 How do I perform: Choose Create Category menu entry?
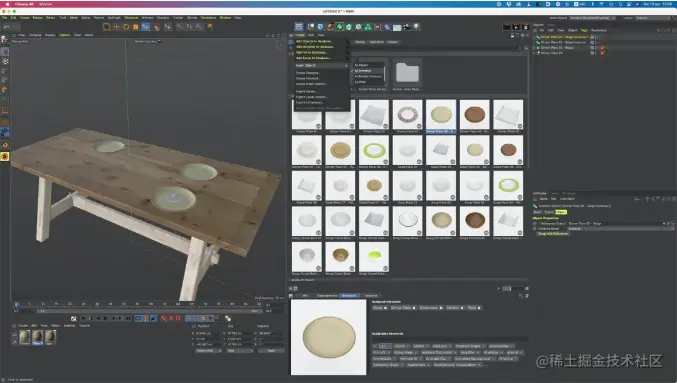(x=308, y=73)
